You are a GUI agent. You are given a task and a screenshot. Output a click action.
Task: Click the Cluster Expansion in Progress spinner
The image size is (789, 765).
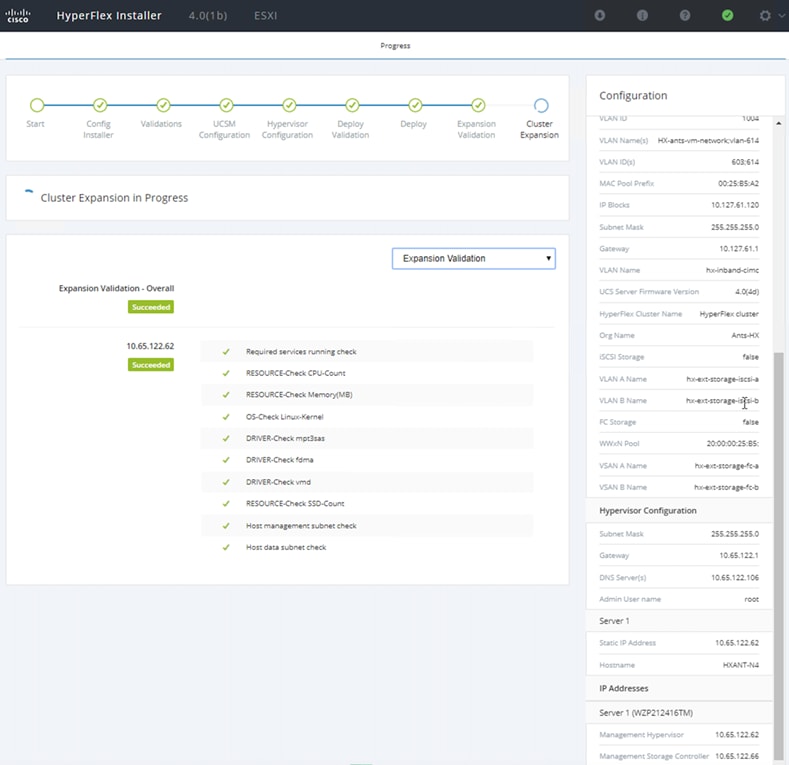coord(29,193)
